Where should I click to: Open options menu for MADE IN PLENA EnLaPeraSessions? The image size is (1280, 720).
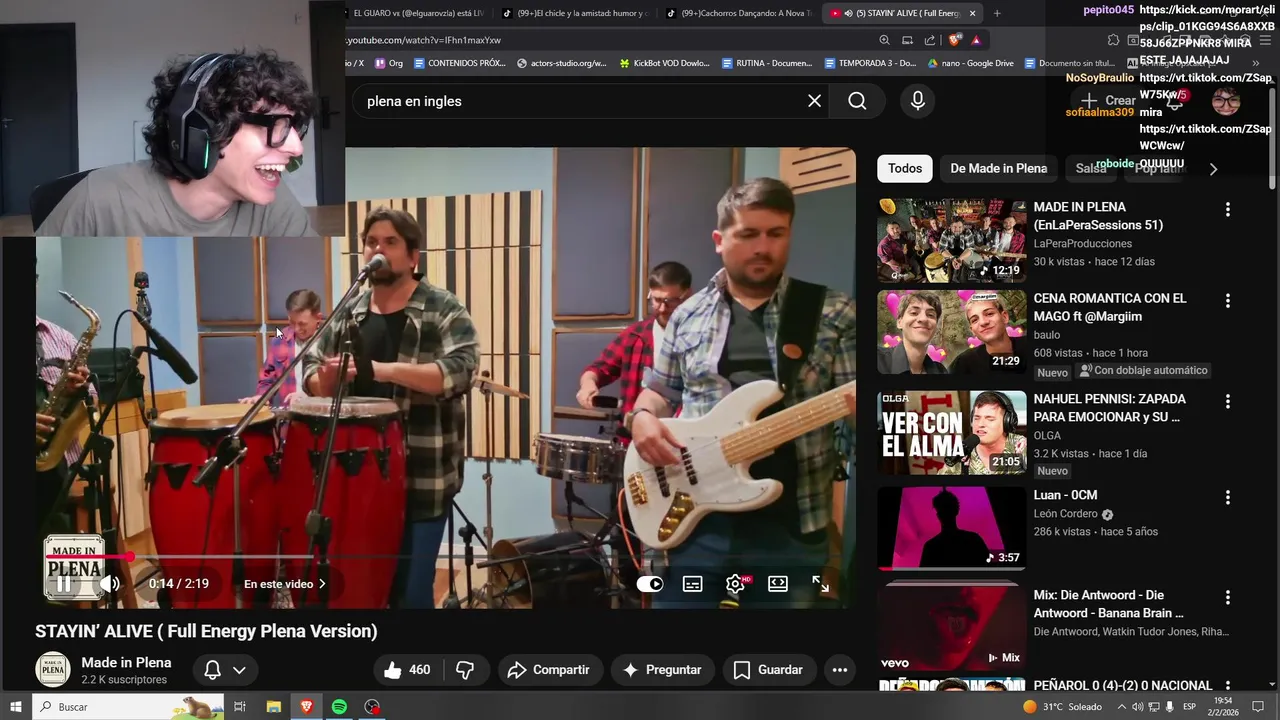click(1228, 209)
